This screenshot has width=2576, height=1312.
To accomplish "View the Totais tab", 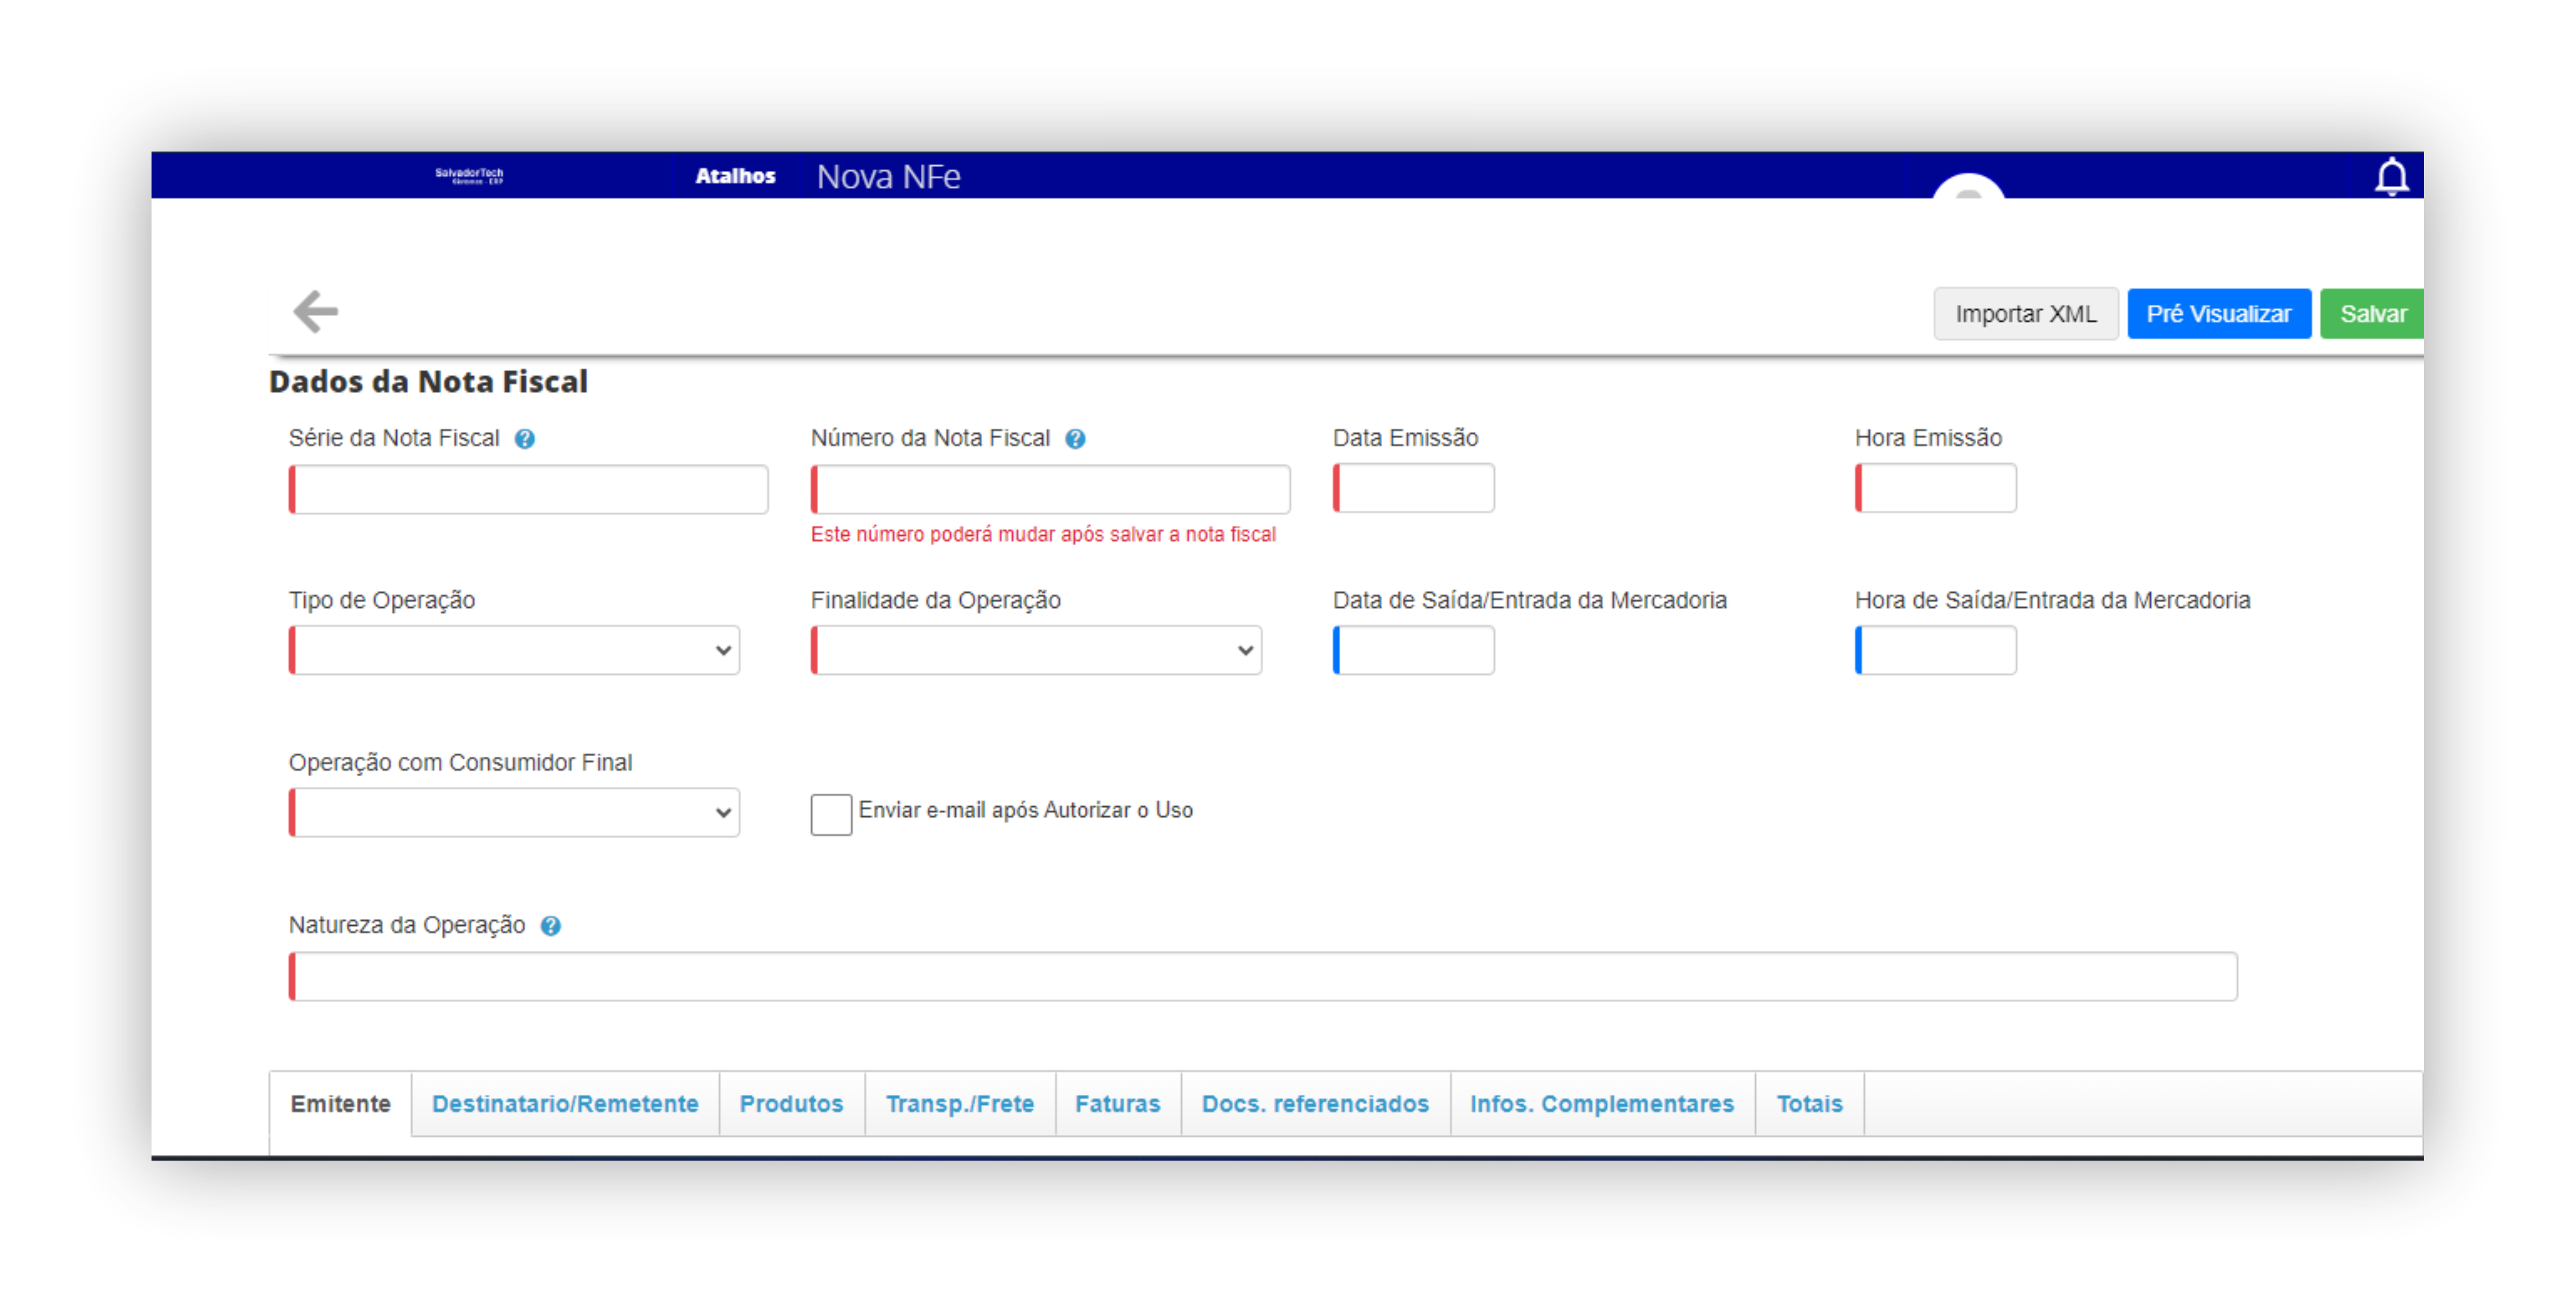I will [x=1809, y=1104].
